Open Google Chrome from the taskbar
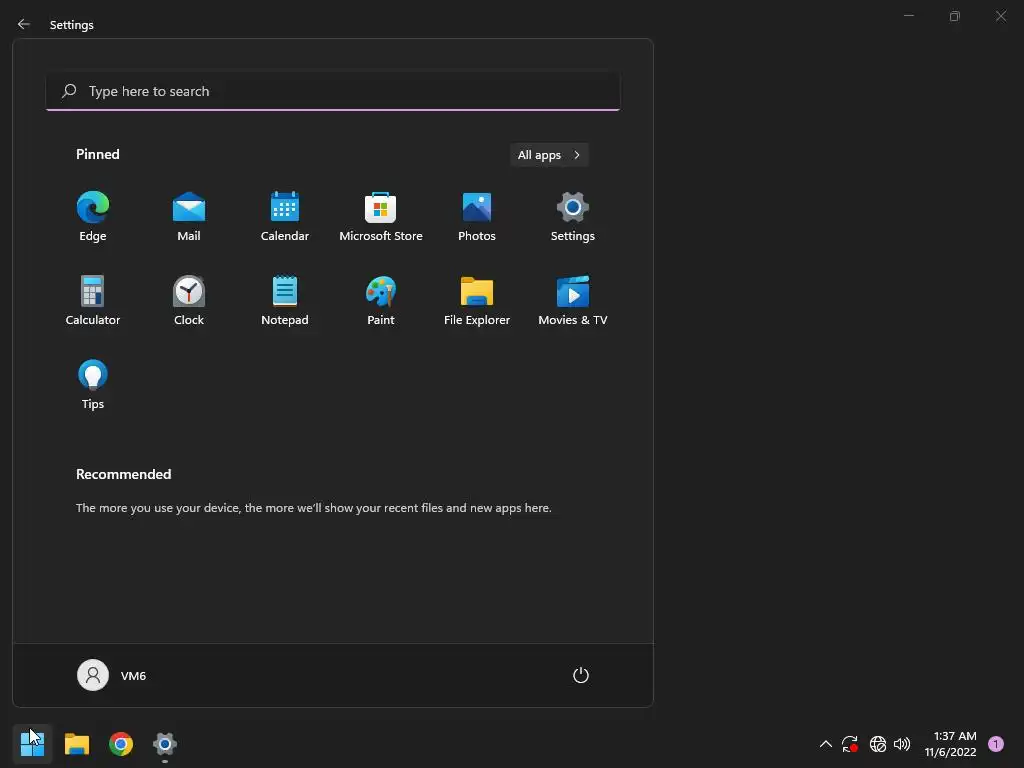1024x768 pixels. [121, 744]
